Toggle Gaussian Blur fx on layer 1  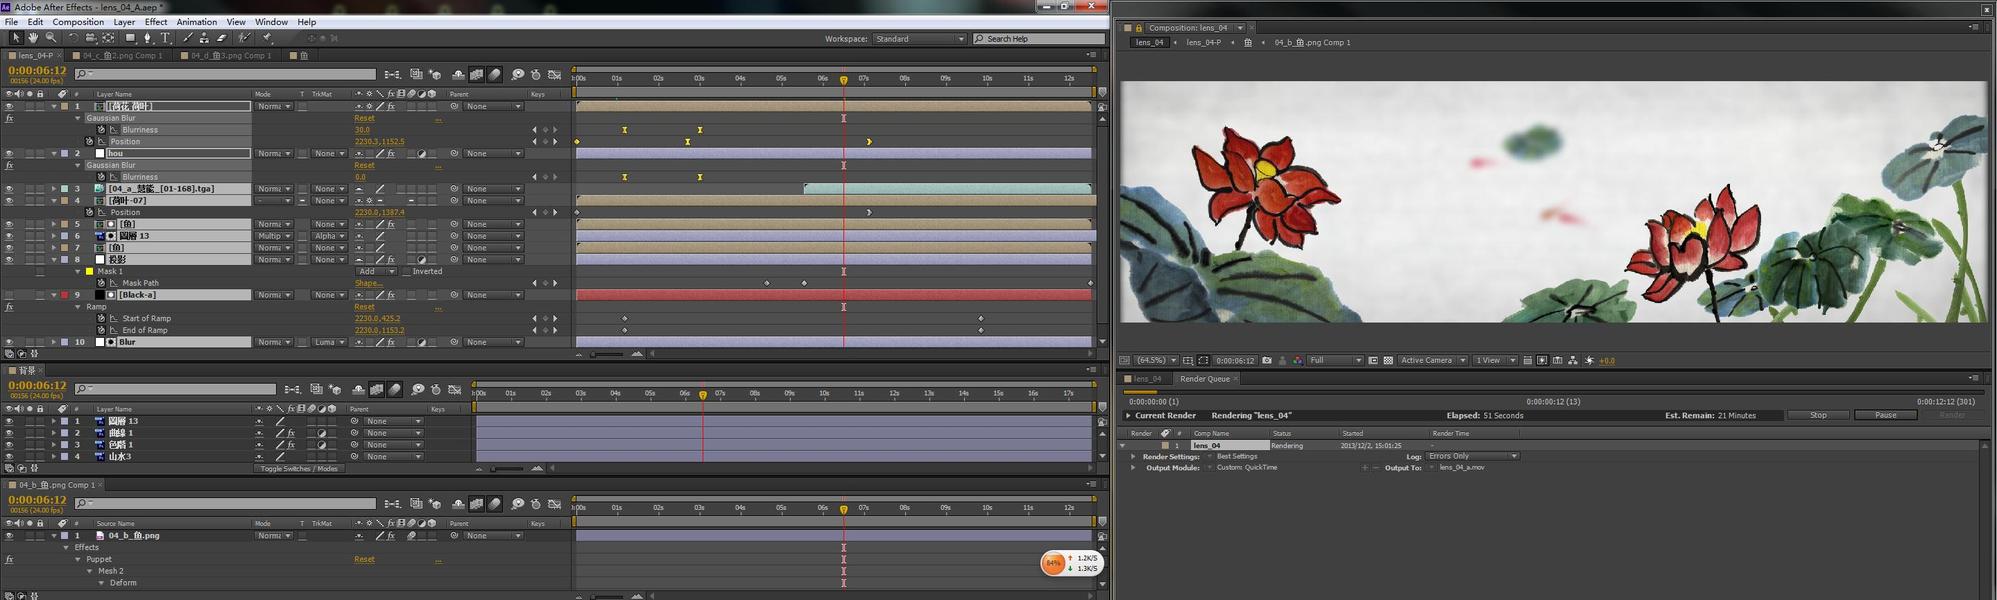[x=9, y=118]
